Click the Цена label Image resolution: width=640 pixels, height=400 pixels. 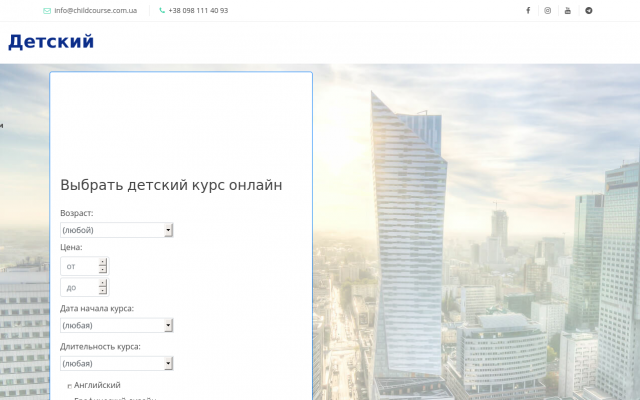coord(71,247)
